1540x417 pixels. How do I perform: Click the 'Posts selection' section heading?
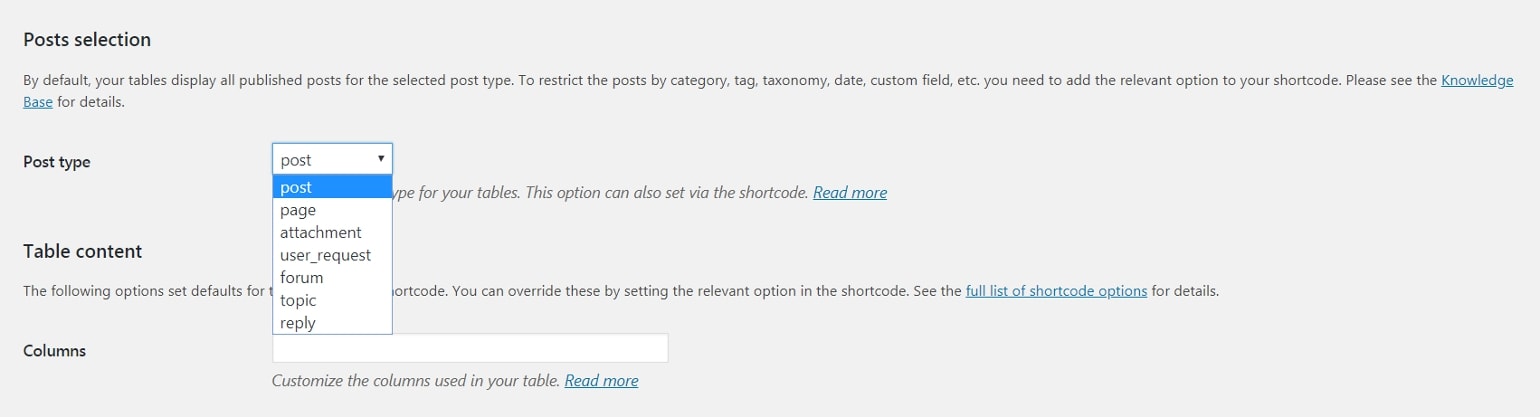tap(87, 40)
